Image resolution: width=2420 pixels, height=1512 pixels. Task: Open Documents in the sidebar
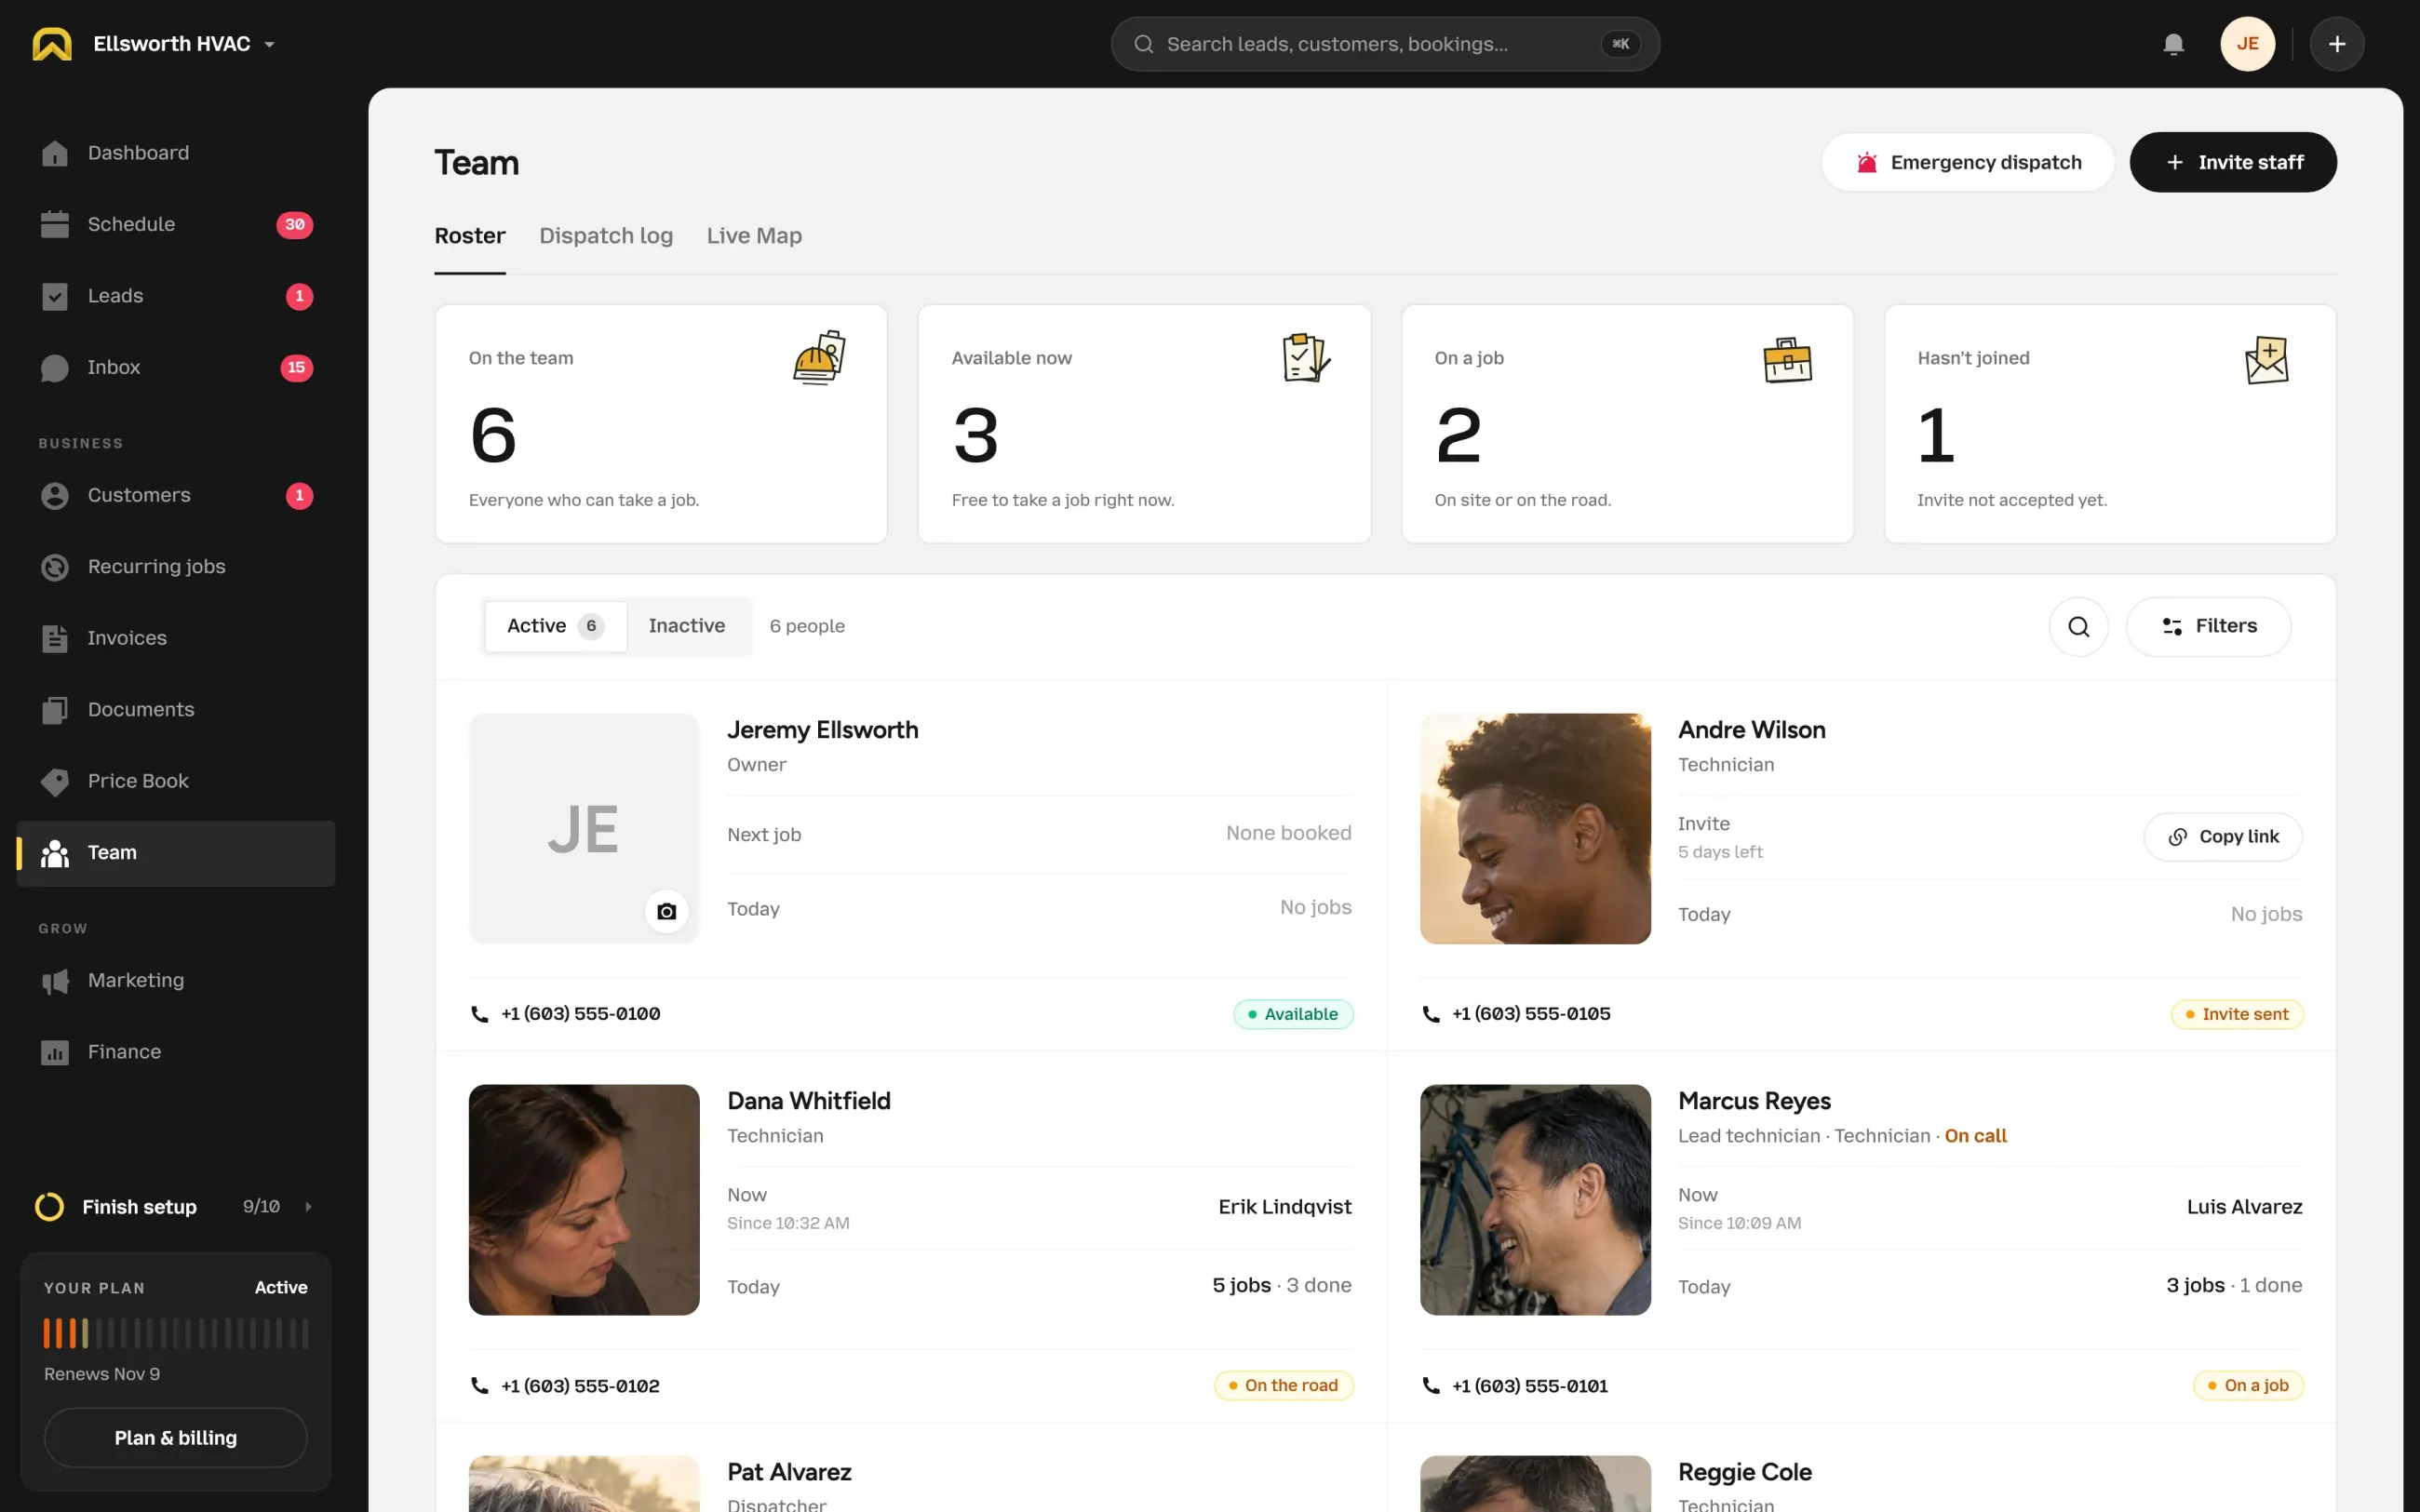click(x=176, y=710)
